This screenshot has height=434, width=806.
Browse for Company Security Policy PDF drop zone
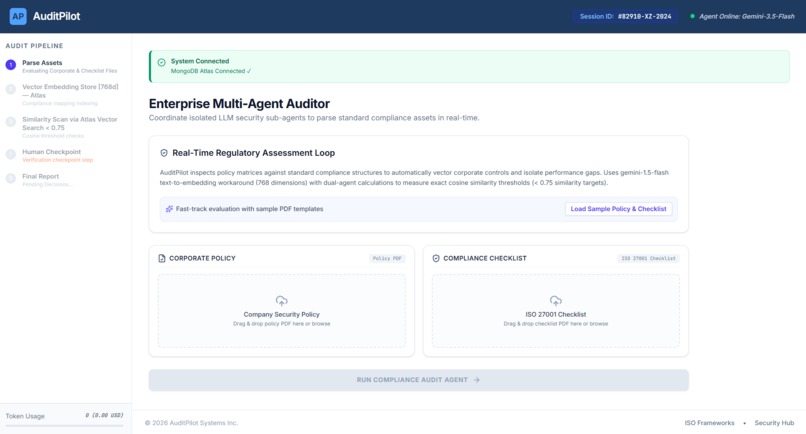point(282,311)
